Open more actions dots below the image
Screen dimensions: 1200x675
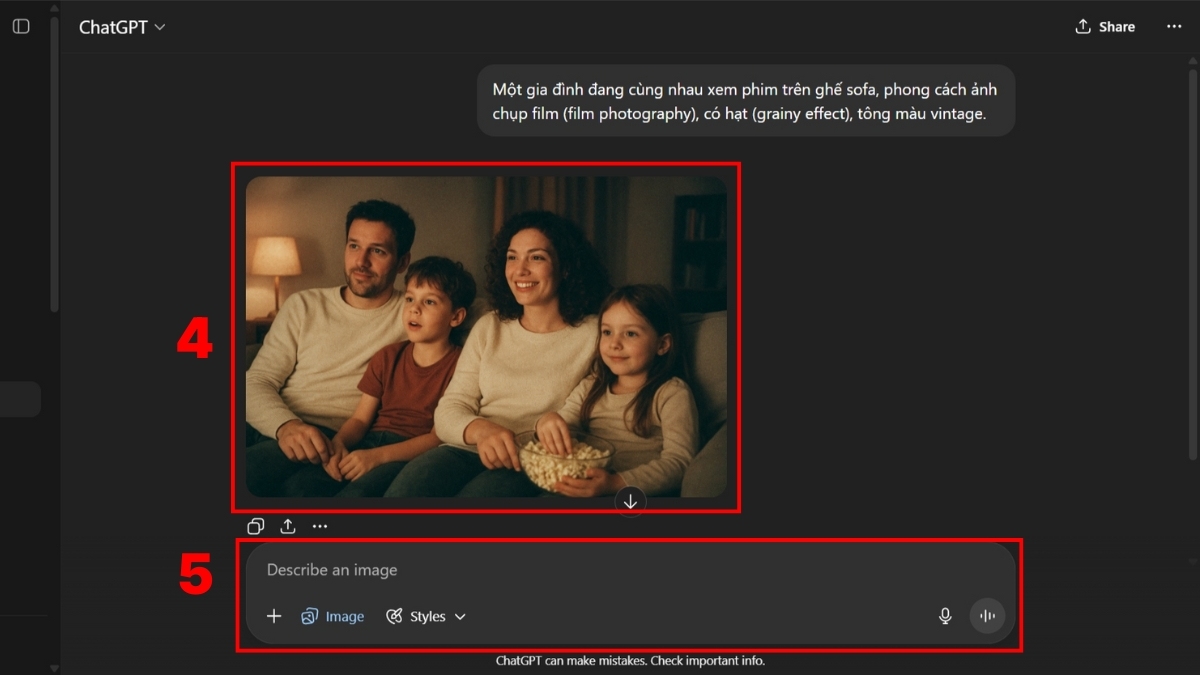click(x=320, y=526)
